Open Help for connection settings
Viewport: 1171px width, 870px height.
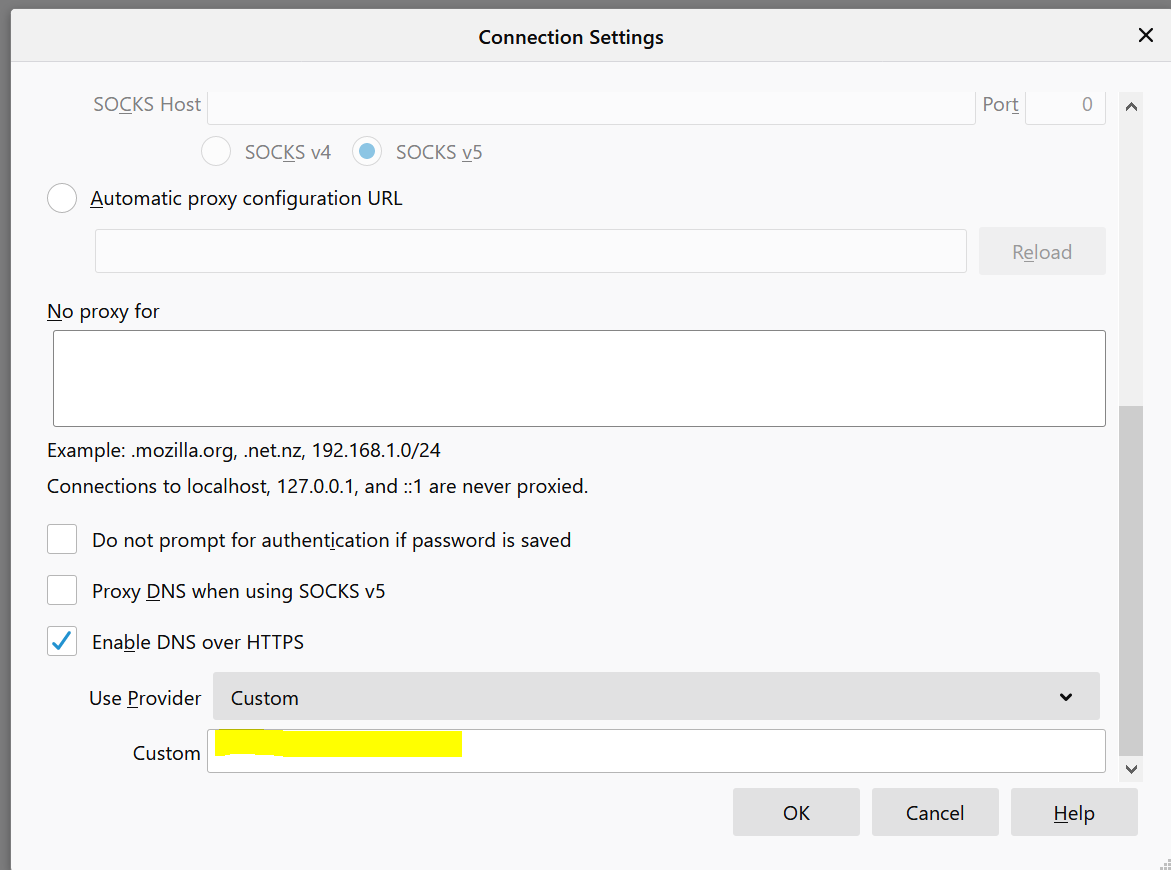(1074, 812)
